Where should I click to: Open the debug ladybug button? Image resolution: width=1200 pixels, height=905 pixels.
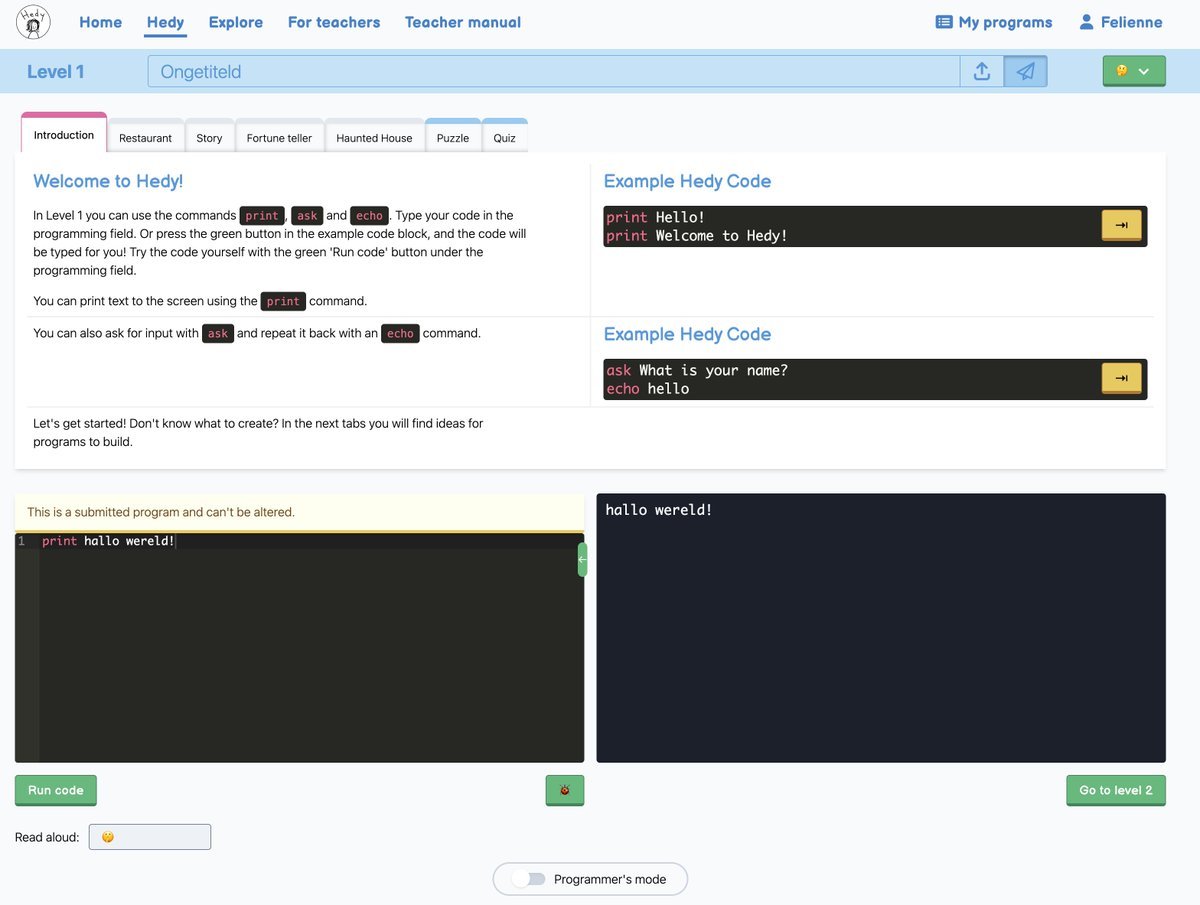(x=565, y=790)
